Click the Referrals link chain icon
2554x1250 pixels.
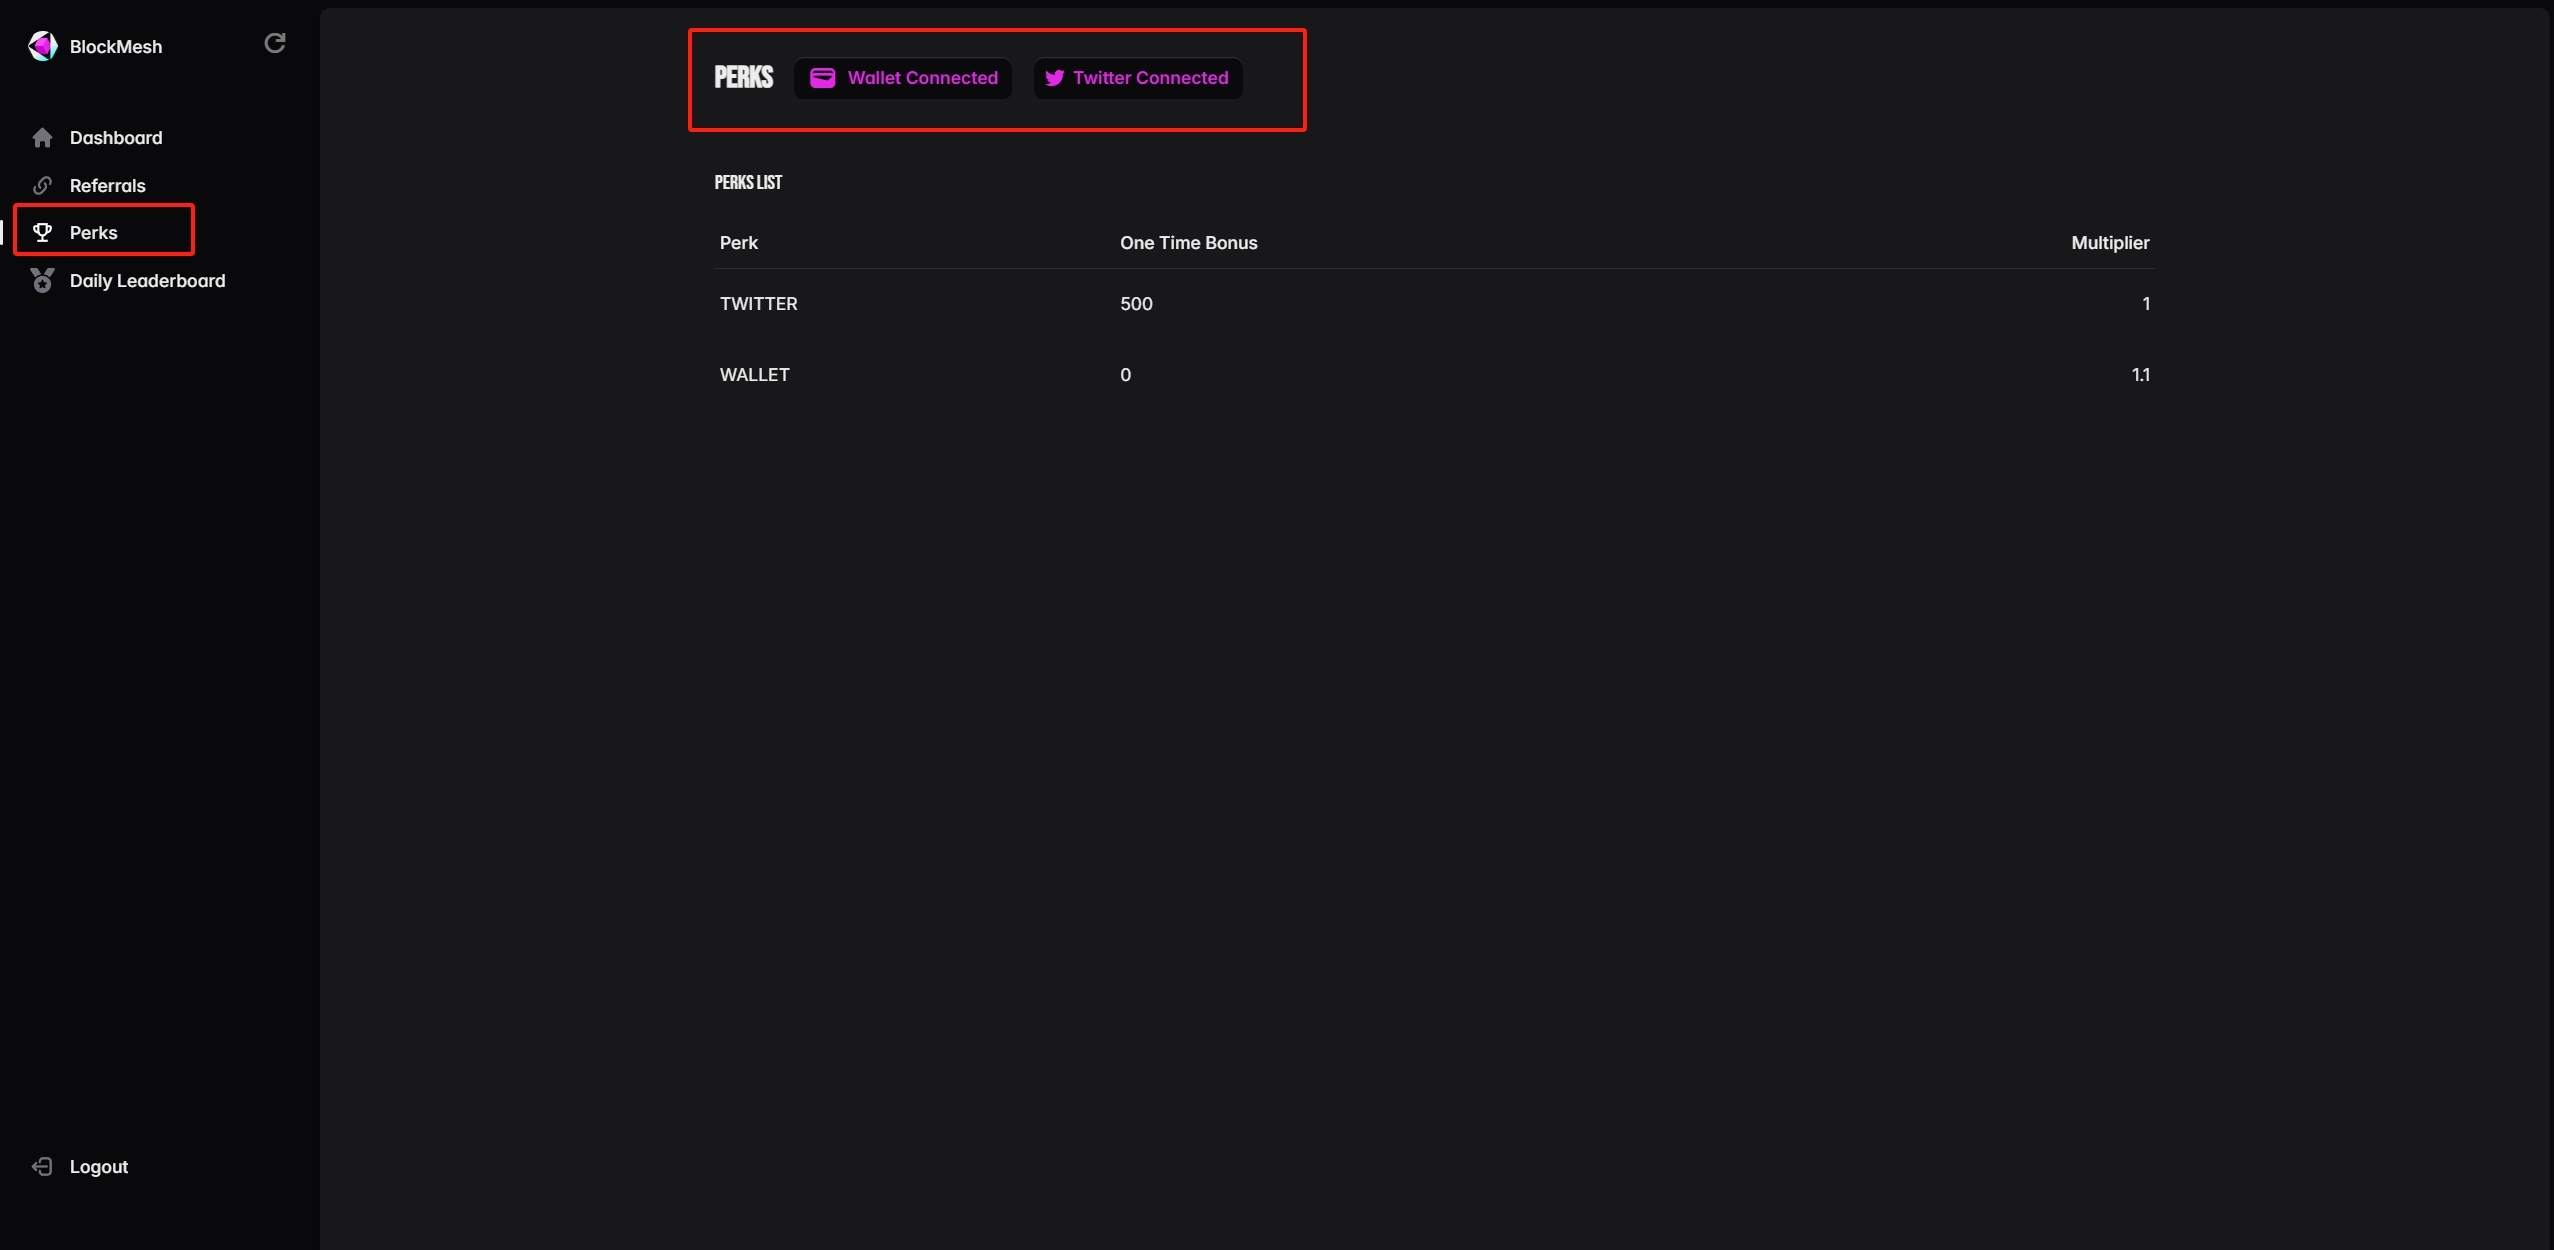click(42, 186)
